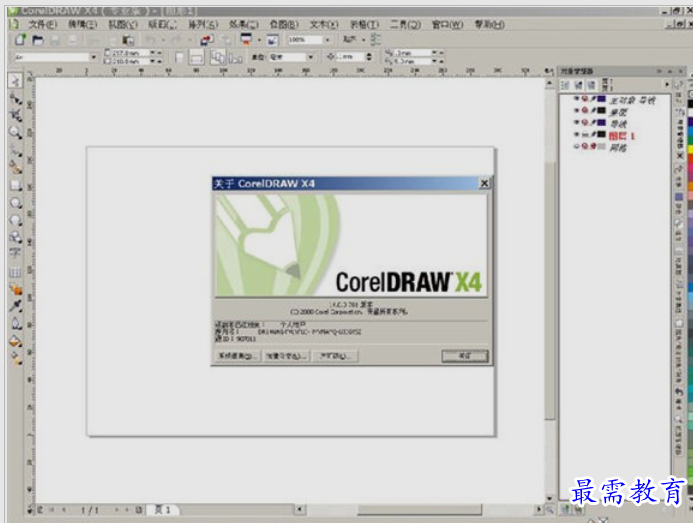Screen dimensions: 693x523
Task: Click the Paste icon in toolbar
Action: pyautogui.click(x=128, y=40)
